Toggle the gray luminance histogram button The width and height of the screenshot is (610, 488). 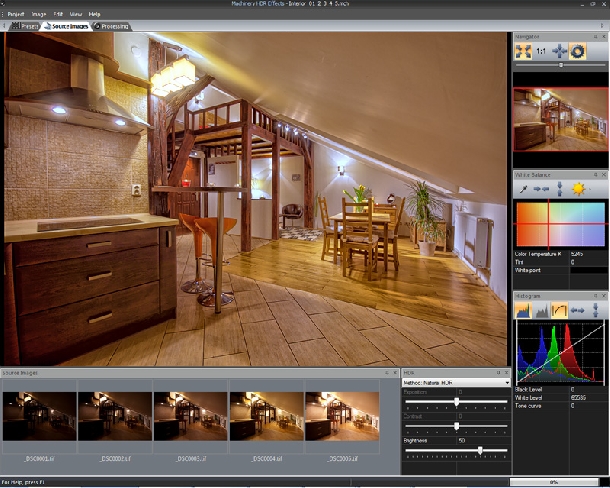click(x=541, y=311)
